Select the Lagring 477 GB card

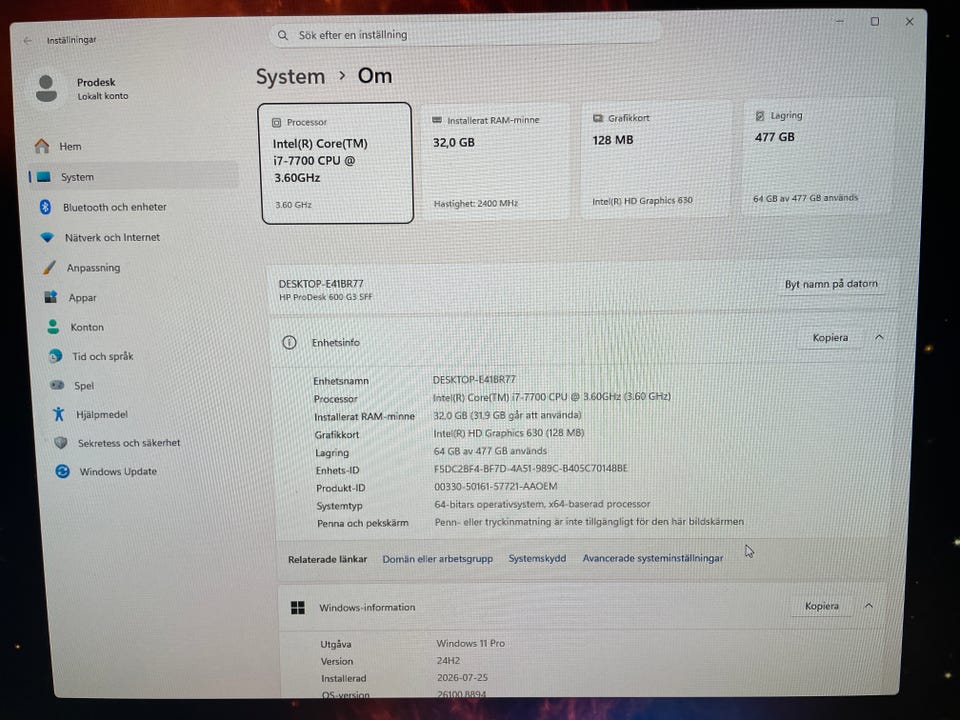(x=816, y=156)
